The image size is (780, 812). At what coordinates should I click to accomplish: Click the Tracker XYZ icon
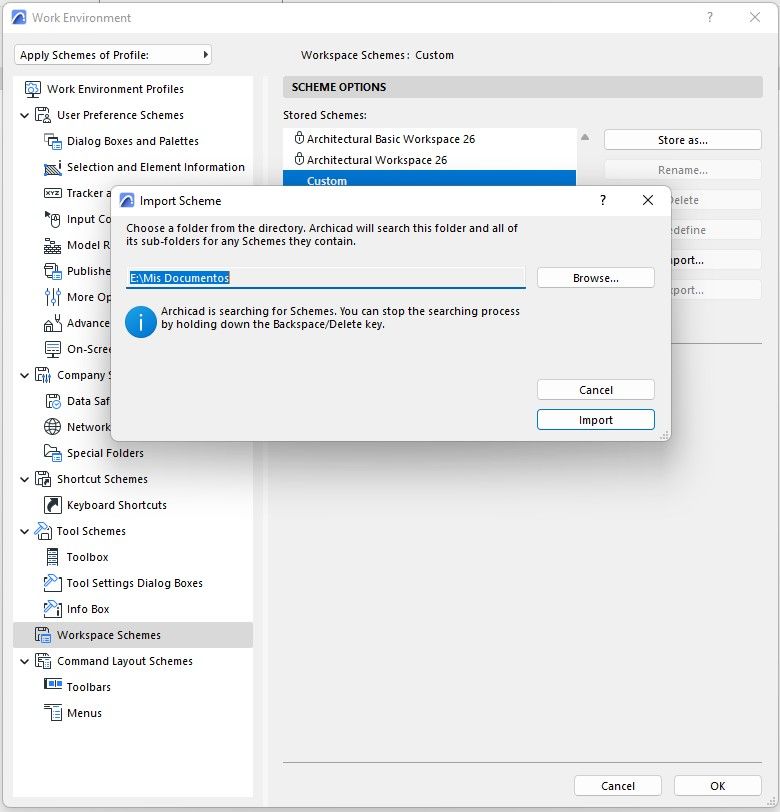(53, 193)
